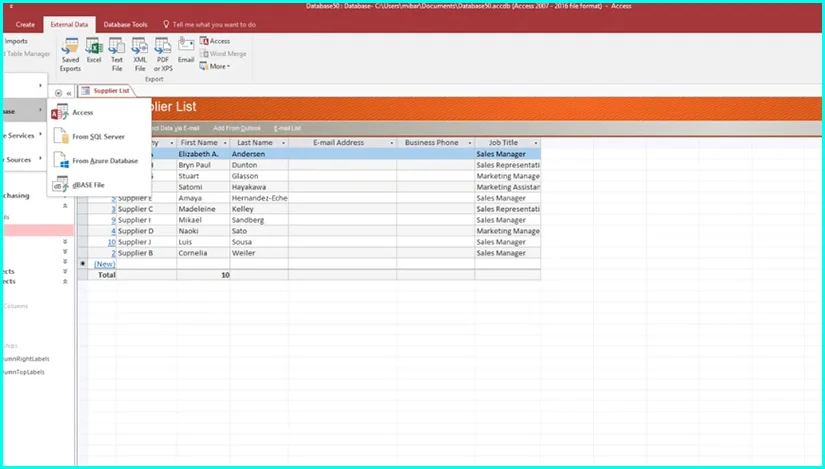Expand the Job Title column filter arrow

click(x=536, y=143)
